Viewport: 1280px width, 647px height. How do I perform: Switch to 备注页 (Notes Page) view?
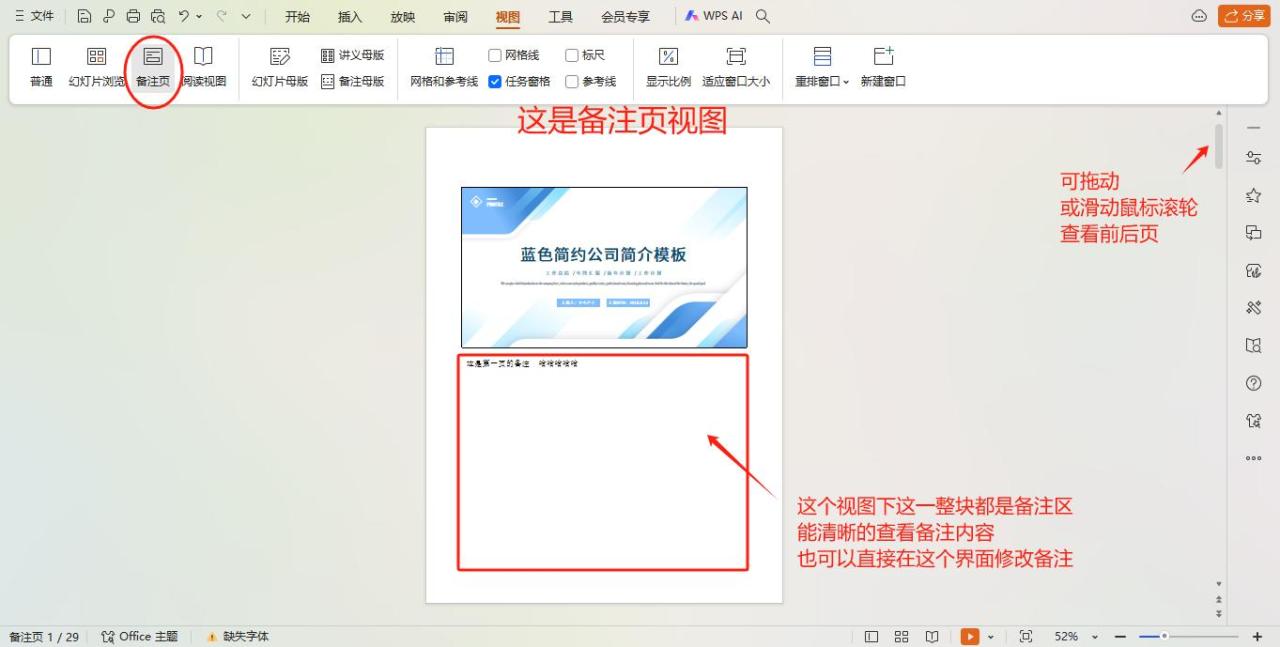[152, 67]
